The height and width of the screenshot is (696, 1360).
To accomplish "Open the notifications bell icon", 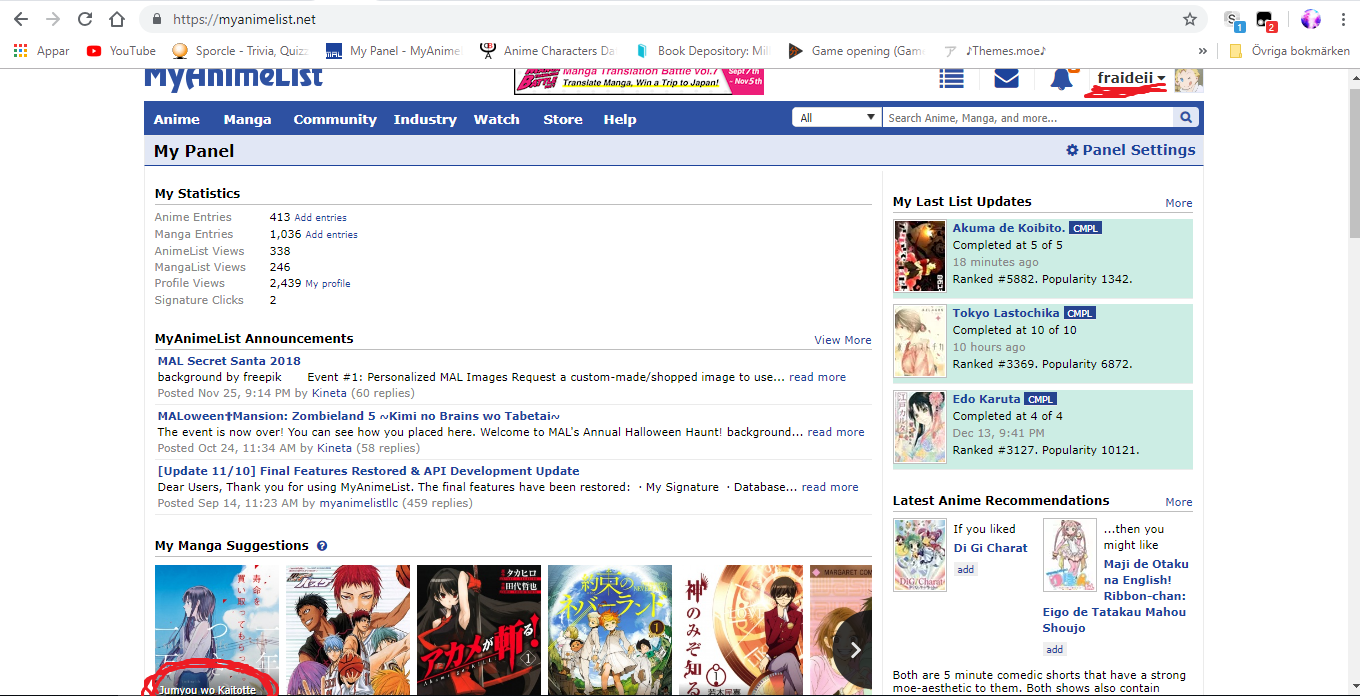I will [1061, 79].
